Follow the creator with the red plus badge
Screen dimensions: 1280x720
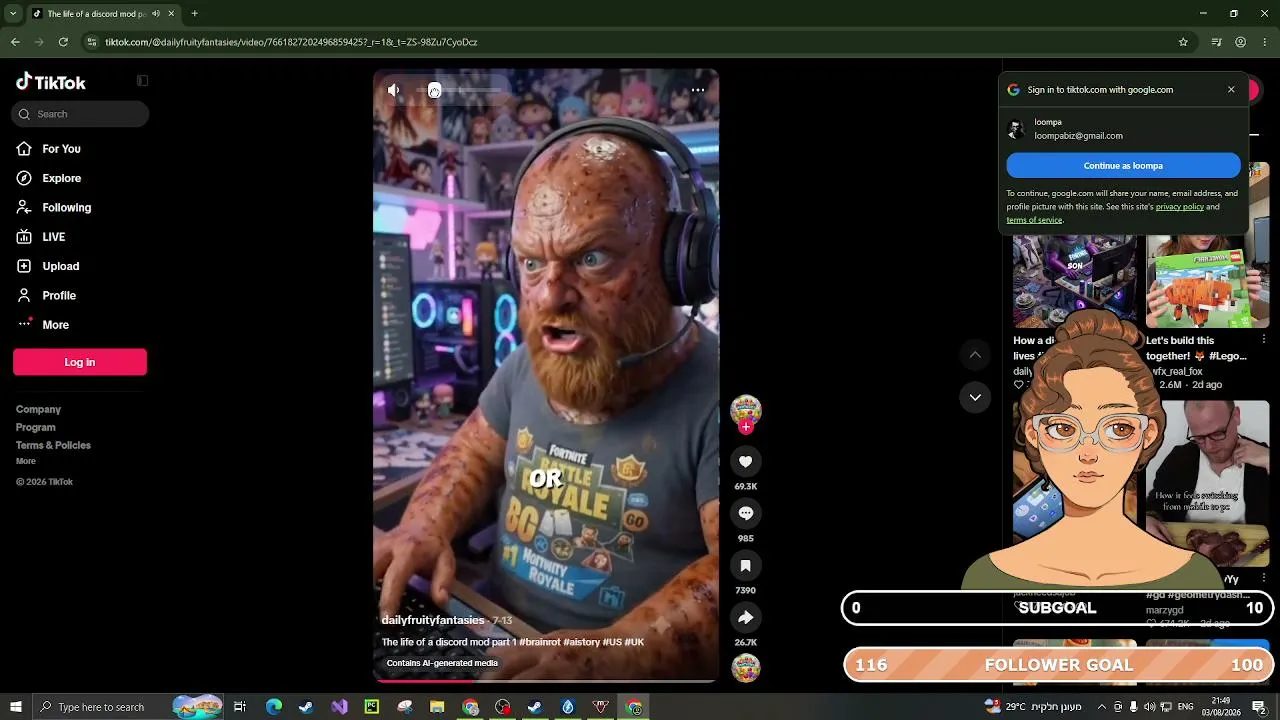tap(746, 427)
